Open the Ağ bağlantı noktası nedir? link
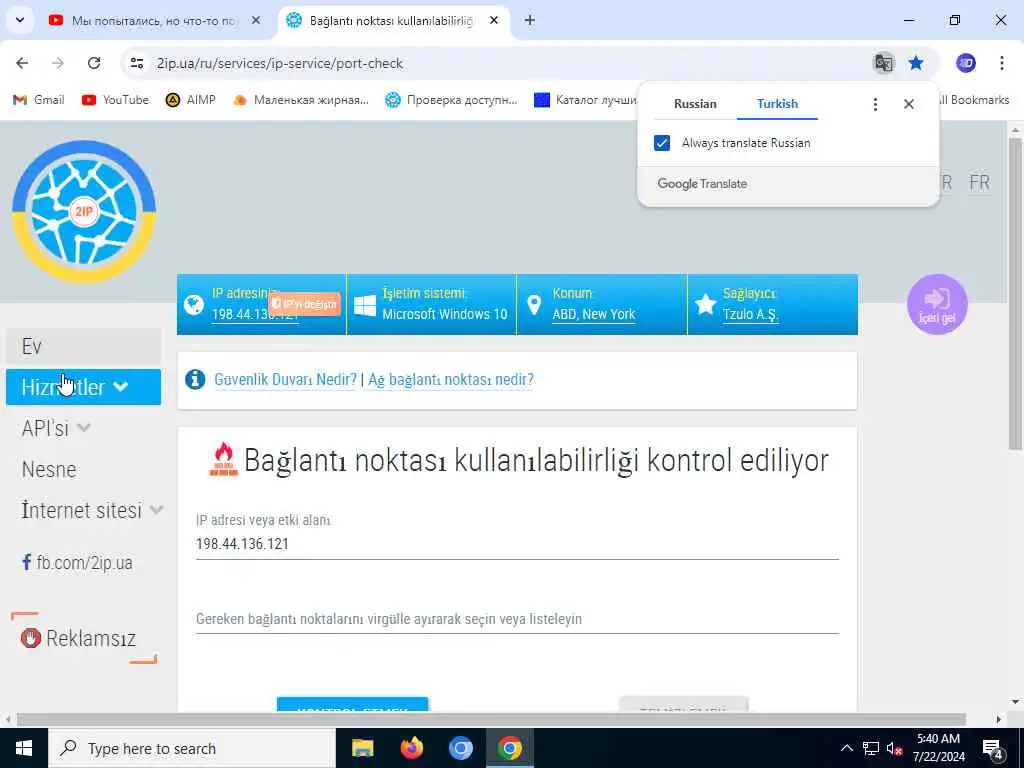Image resolution: width=1024 pixels, height=768 pixels. (x=451, y=379)
